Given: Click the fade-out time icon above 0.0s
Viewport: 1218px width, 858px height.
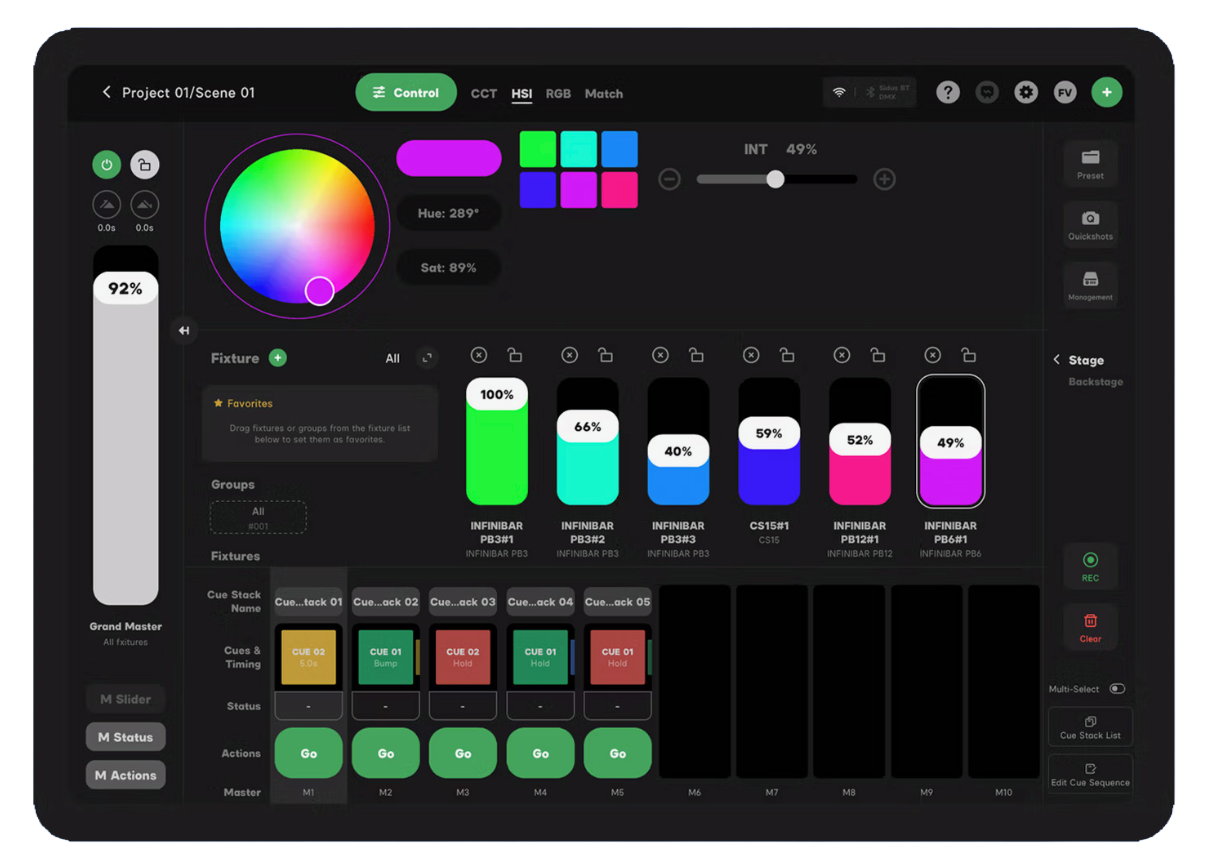Looking at the screenshot, I should point(145,204).
